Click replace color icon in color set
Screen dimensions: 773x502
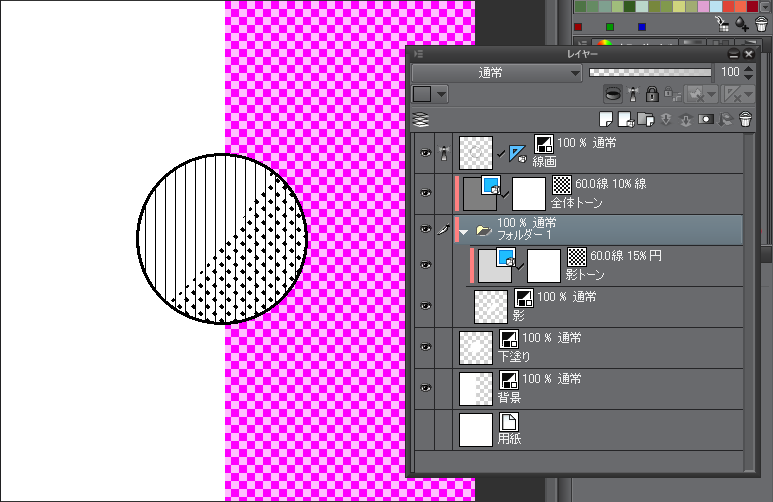[722, 24]
